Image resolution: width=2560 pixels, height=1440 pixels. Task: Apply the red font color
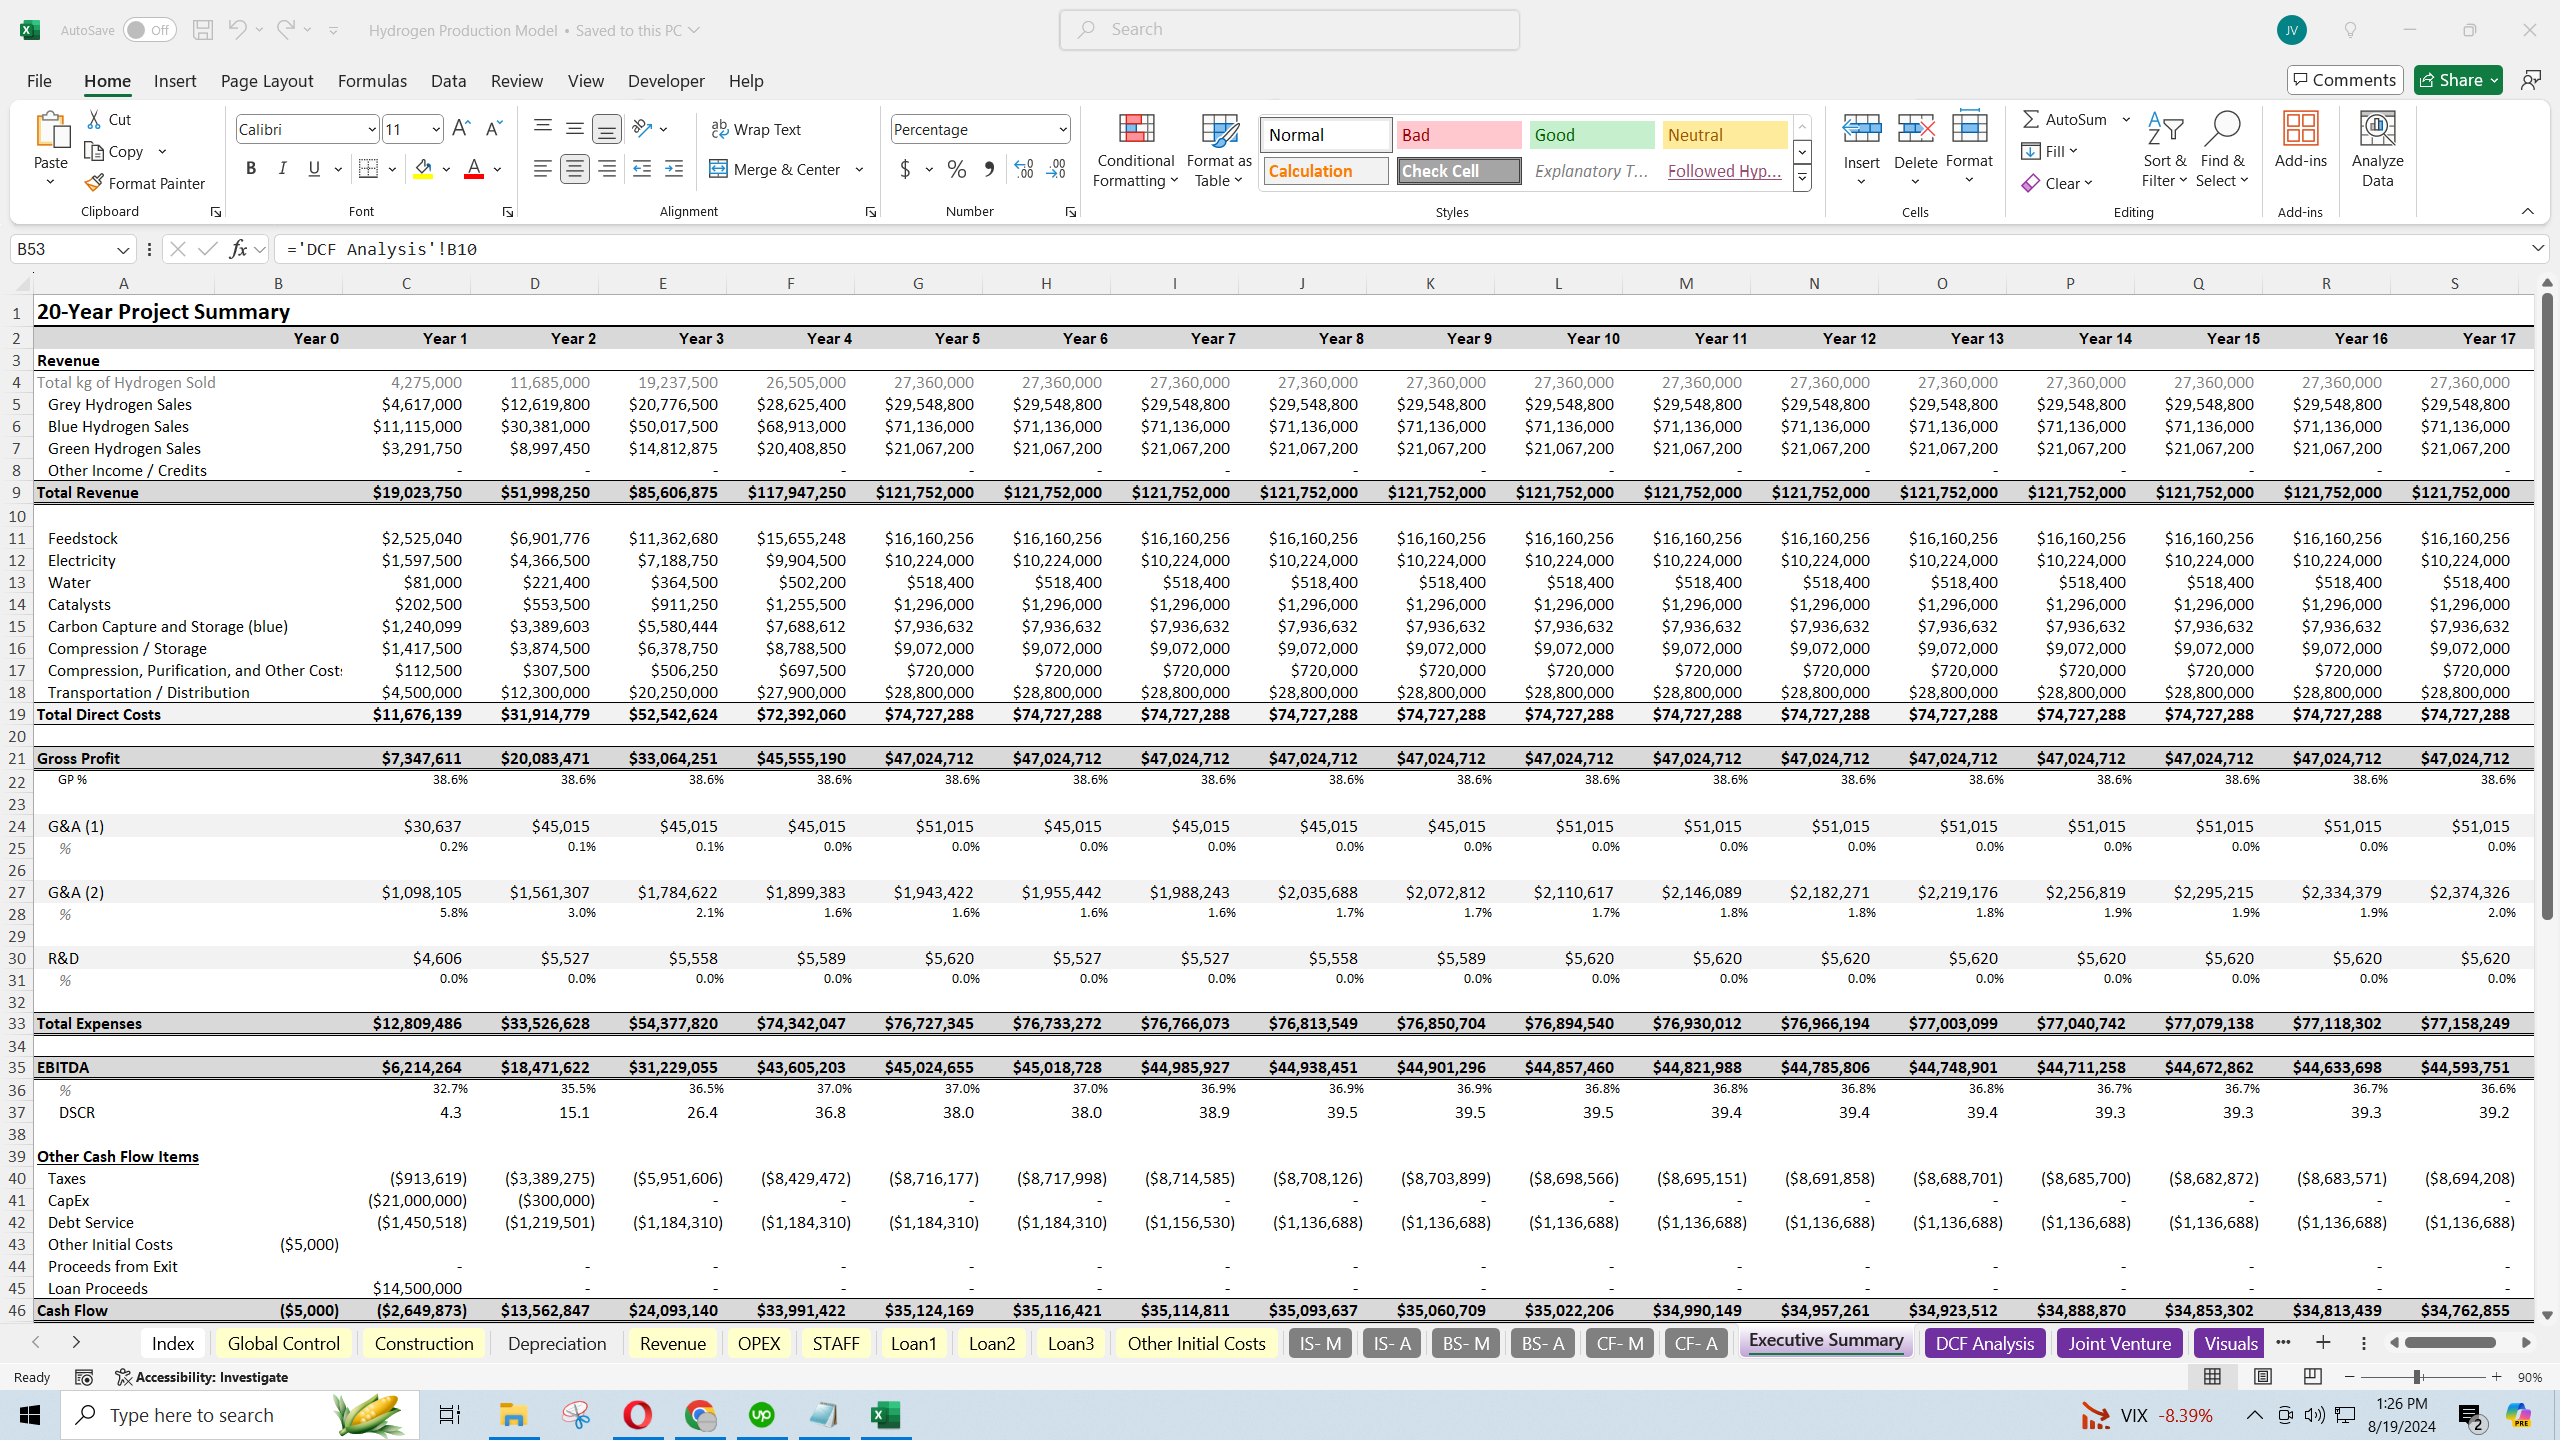pos(474,169)
